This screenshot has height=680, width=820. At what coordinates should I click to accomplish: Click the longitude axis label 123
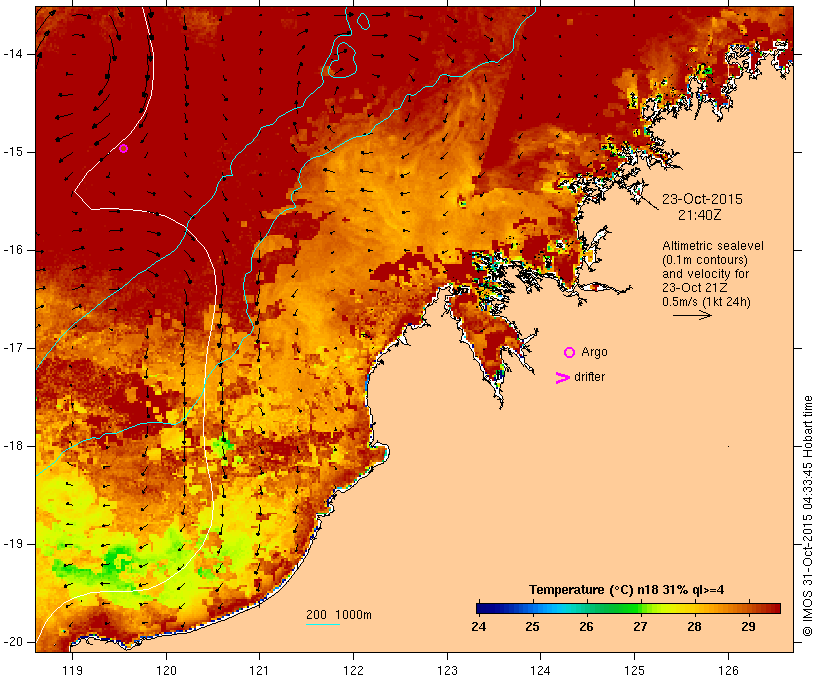click(447, 671)
